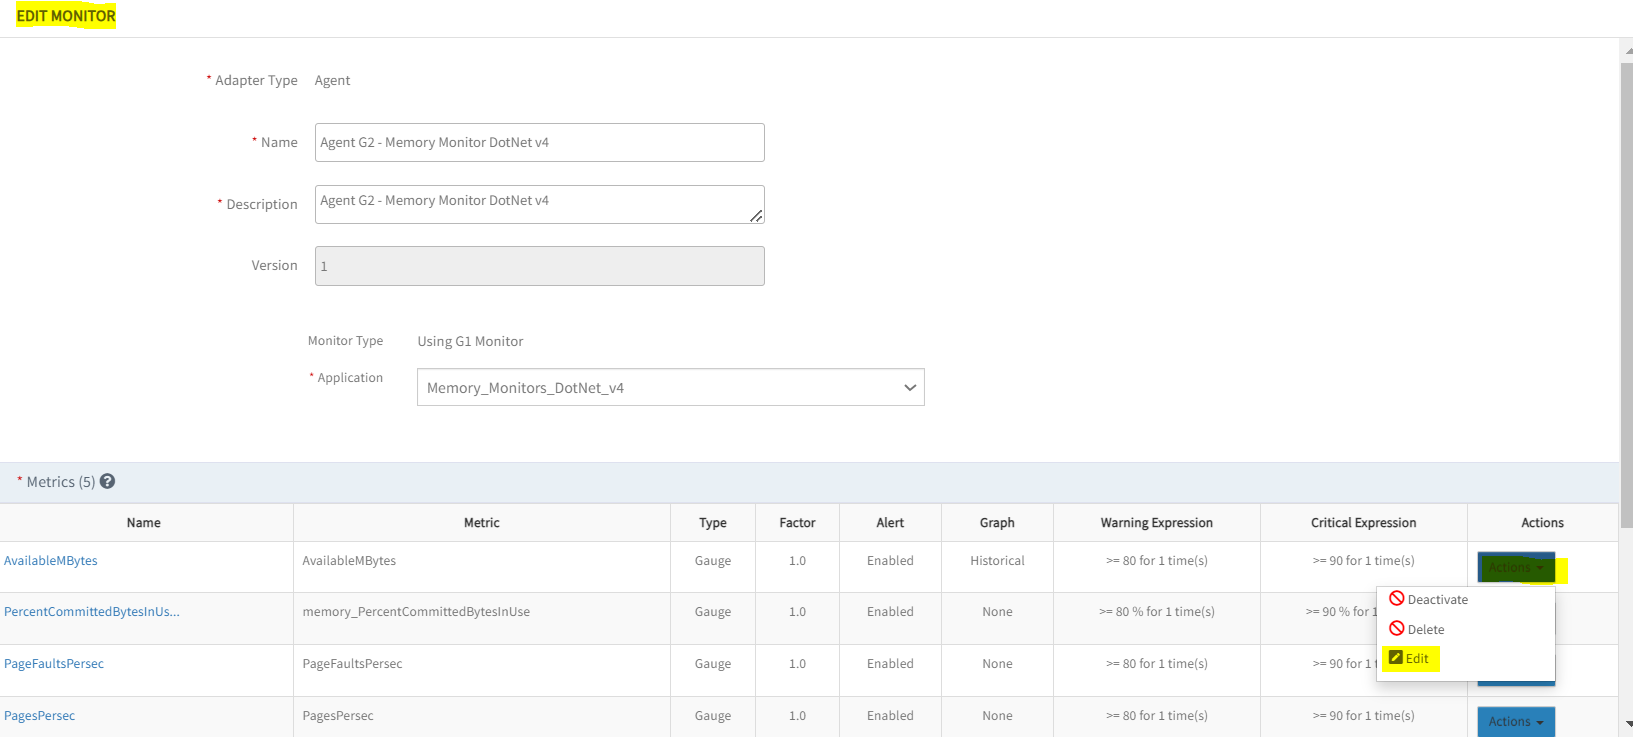The width and height of the screenshot is (1633, 737).
Task: Click the Alert column header
Action: [890, 523]
